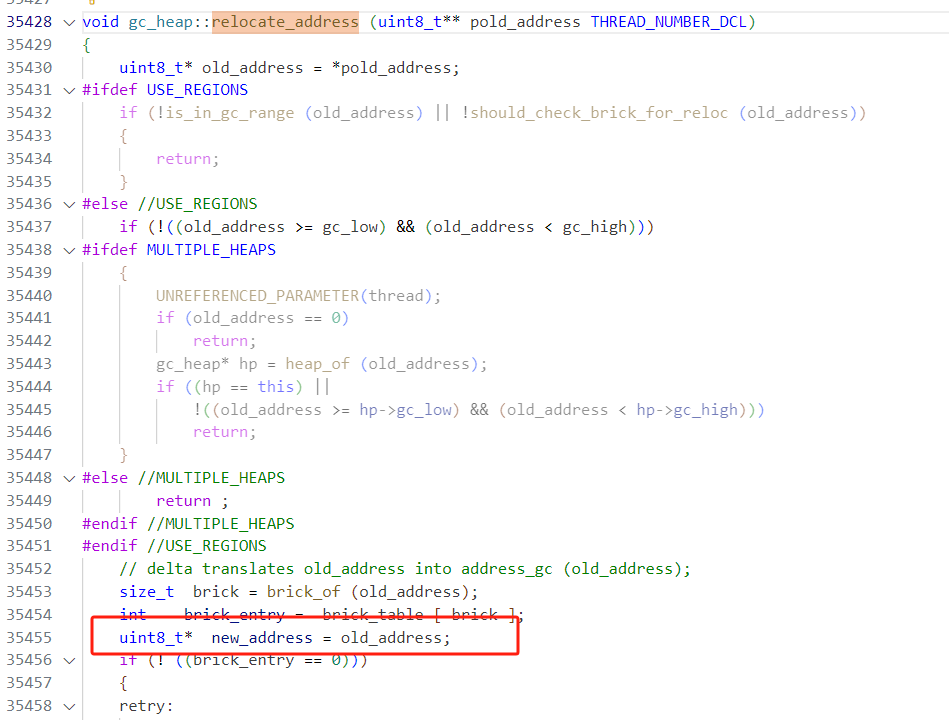Select the highlighted relocate_address identifier

(x=285, y=21)
